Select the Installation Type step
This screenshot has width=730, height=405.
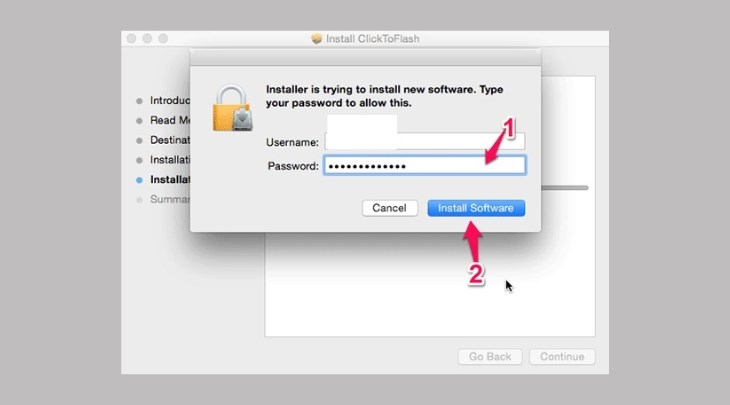pyautogui.click(x=169, y=160)
